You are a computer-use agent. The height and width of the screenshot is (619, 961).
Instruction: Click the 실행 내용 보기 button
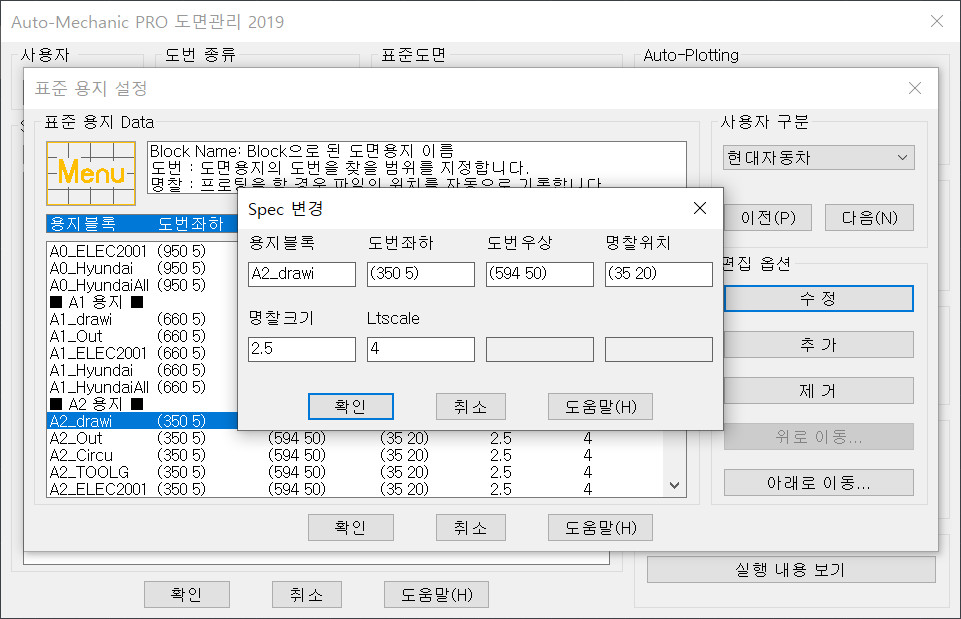pos(790,570)
